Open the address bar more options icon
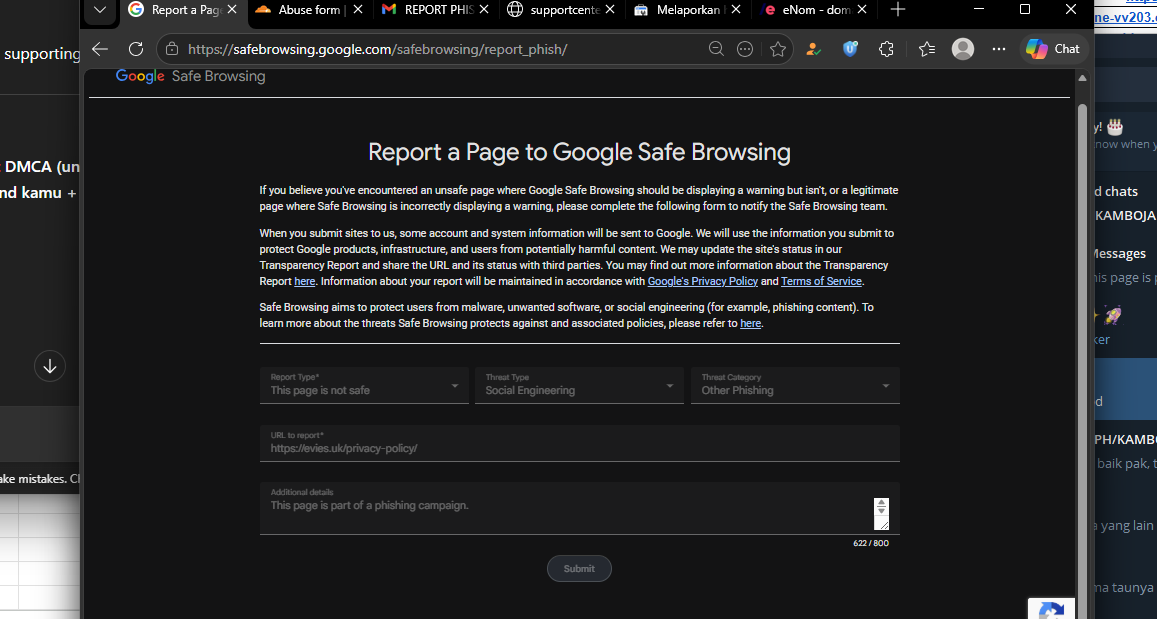The width and height of the screenshot is (1157, 619). pos(745,49)
